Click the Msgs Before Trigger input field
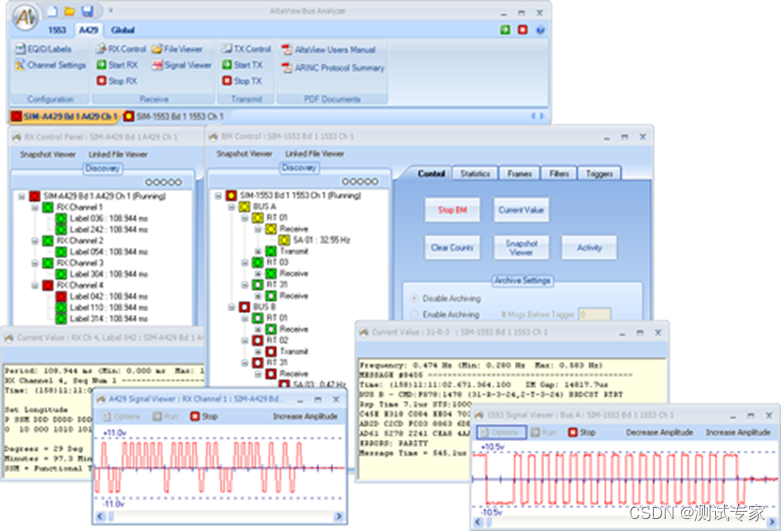 [x=594, y=314]
